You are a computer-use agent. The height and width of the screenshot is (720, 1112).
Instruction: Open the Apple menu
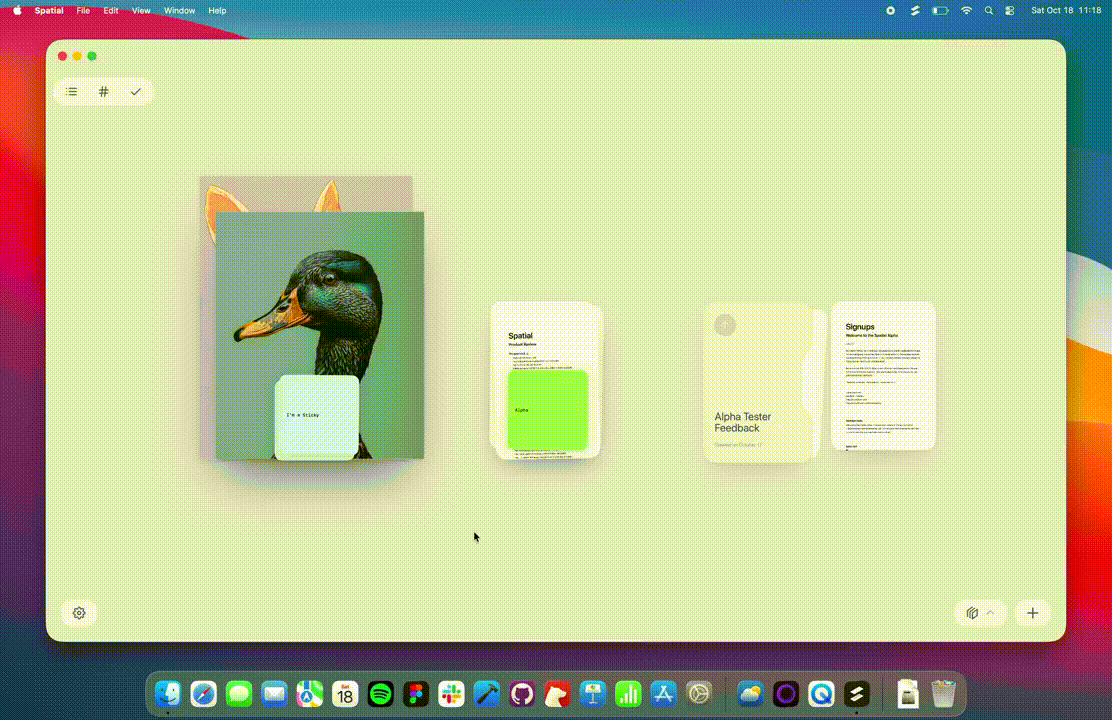17,11
